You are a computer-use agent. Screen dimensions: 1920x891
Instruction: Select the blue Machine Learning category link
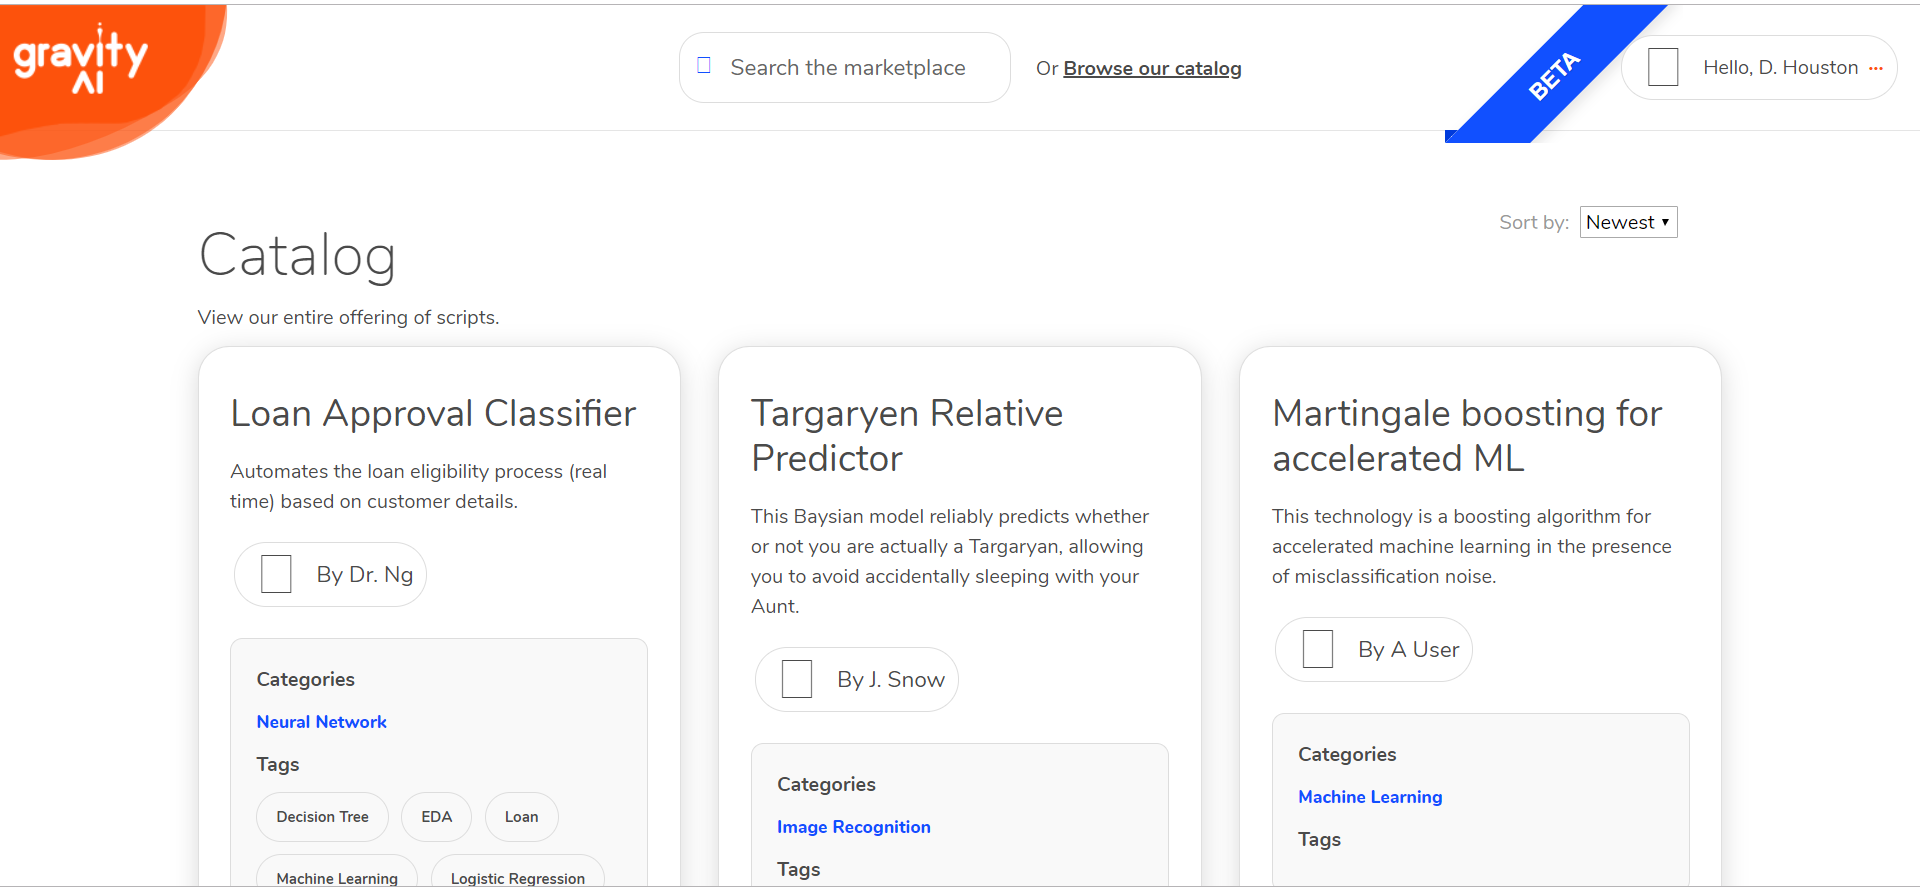[1370, 797]
